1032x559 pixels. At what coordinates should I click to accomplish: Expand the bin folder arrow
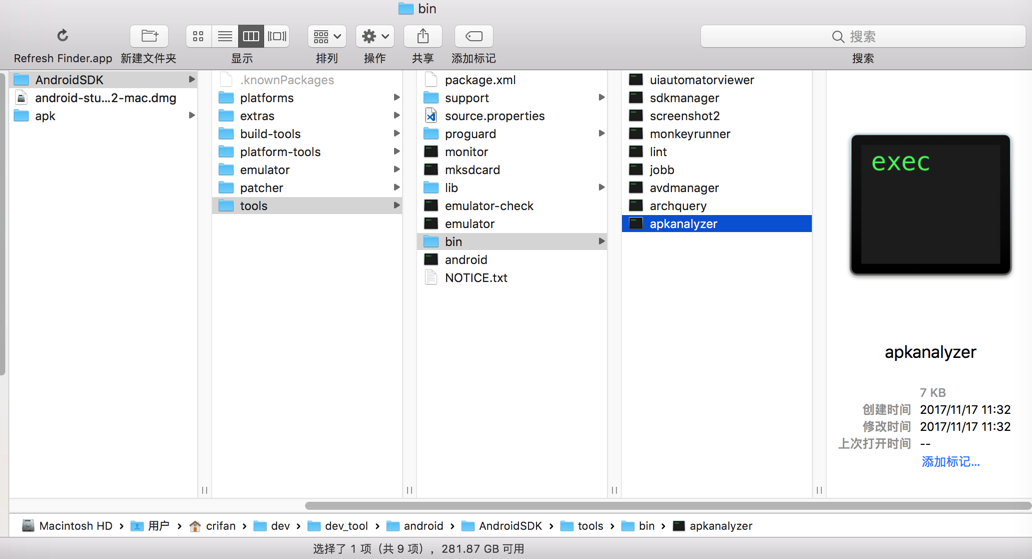[x=601, y=242]
